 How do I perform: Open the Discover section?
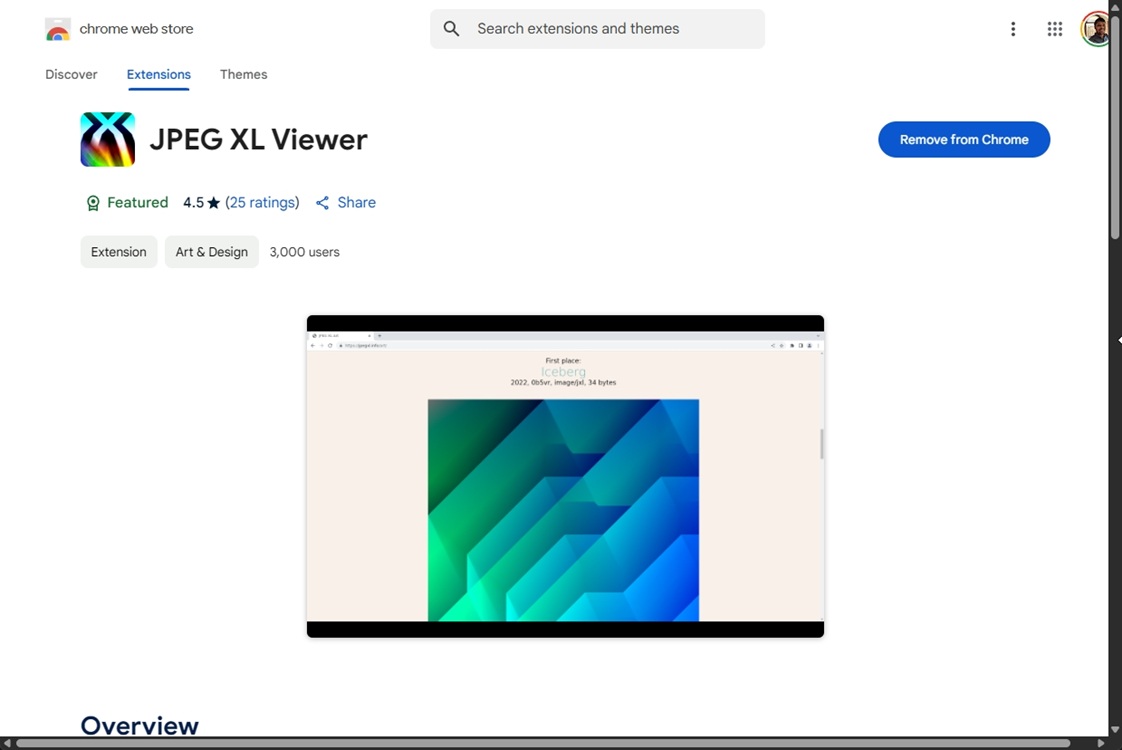point(71,74)
